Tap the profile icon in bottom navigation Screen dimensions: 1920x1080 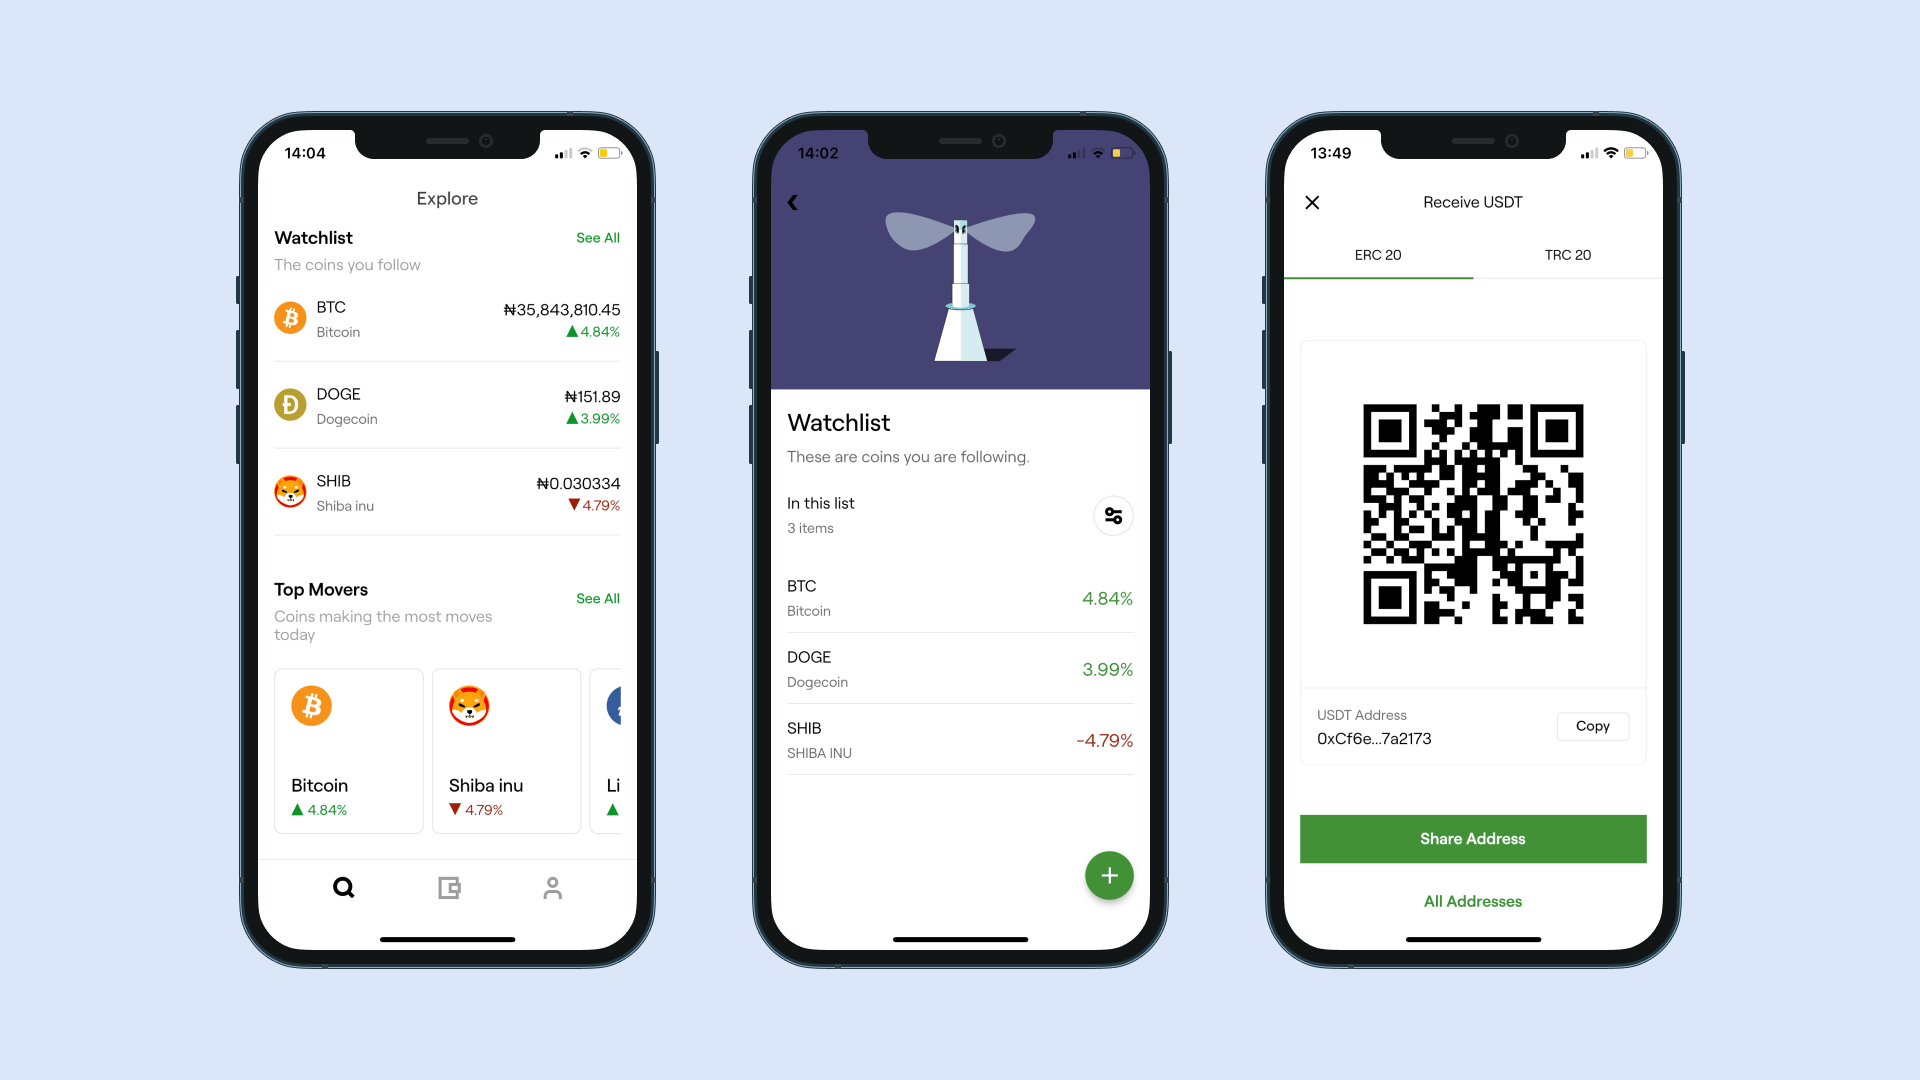(x=553, y=887)
